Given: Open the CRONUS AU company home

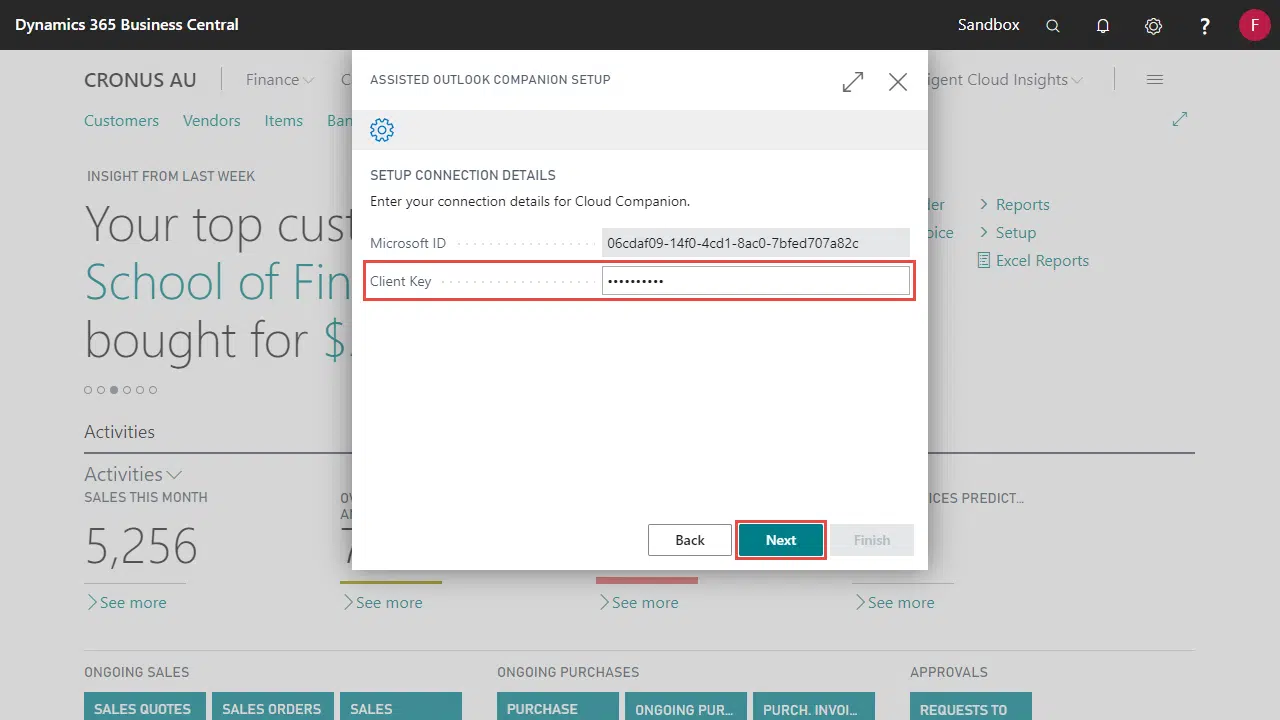Looking at the screenshot, I should pyautogui.click(x=140, y=80).
